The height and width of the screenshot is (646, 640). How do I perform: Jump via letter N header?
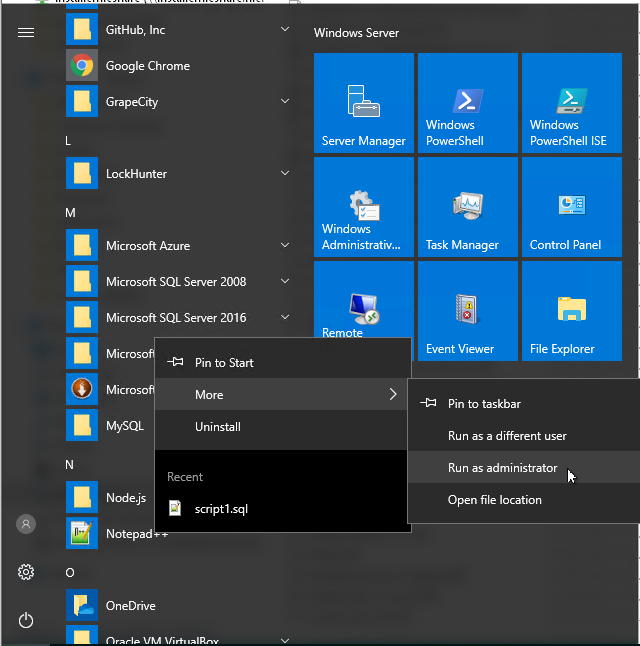pos(69,465)
